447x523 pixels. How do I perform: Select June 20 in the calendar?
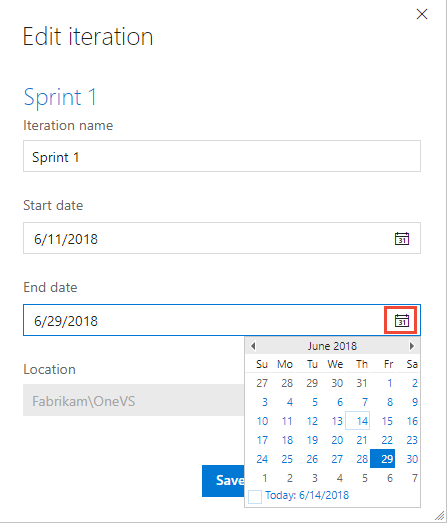(x=337, y=440)
